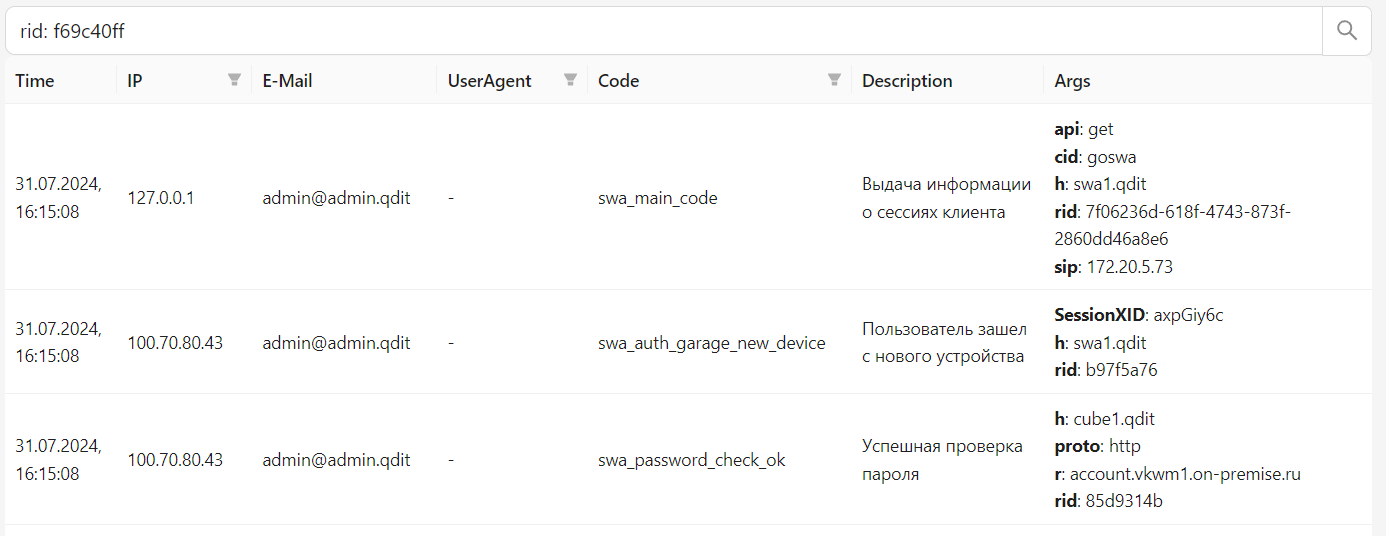Click the account.vkwm1.on-premise.ru argument value

pos(1185,474)
